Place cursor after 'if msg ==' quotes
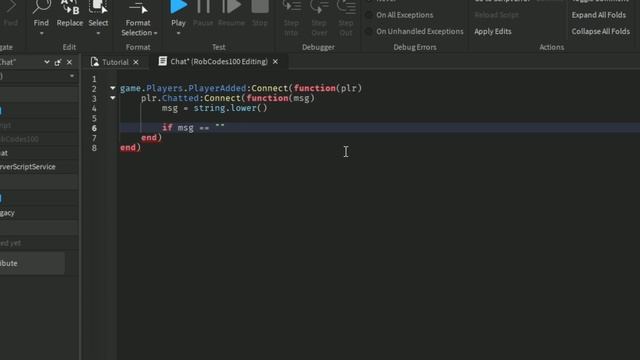 point(225,127)
